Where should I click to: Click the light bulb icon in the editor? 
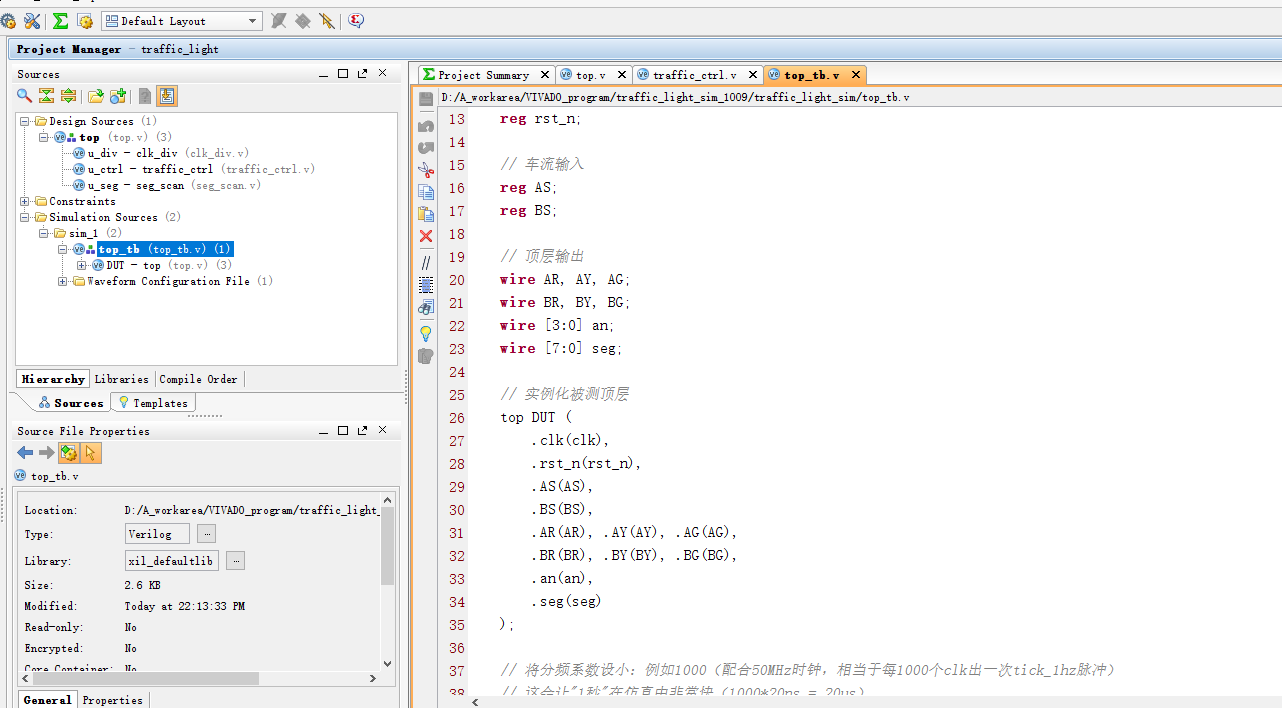click(x=426, y=333)
